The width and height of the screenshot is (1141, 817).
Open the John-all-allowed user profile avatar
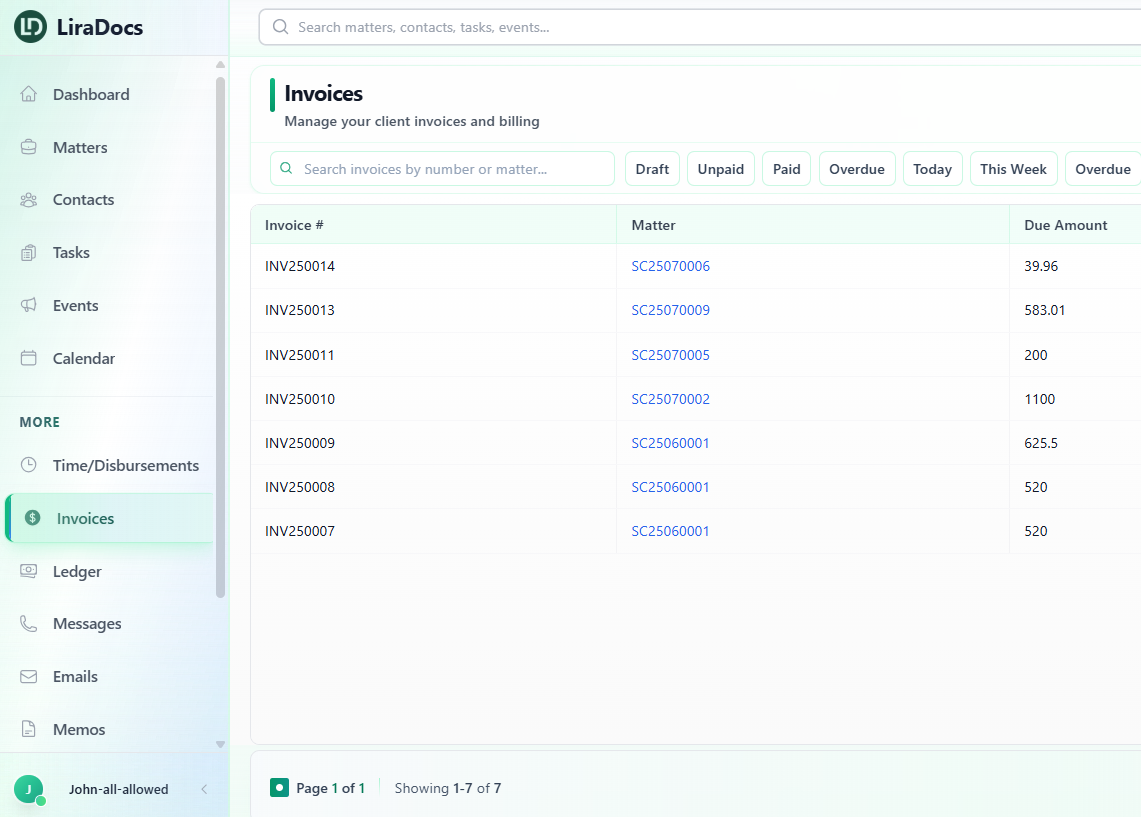(x=28, y=789)
